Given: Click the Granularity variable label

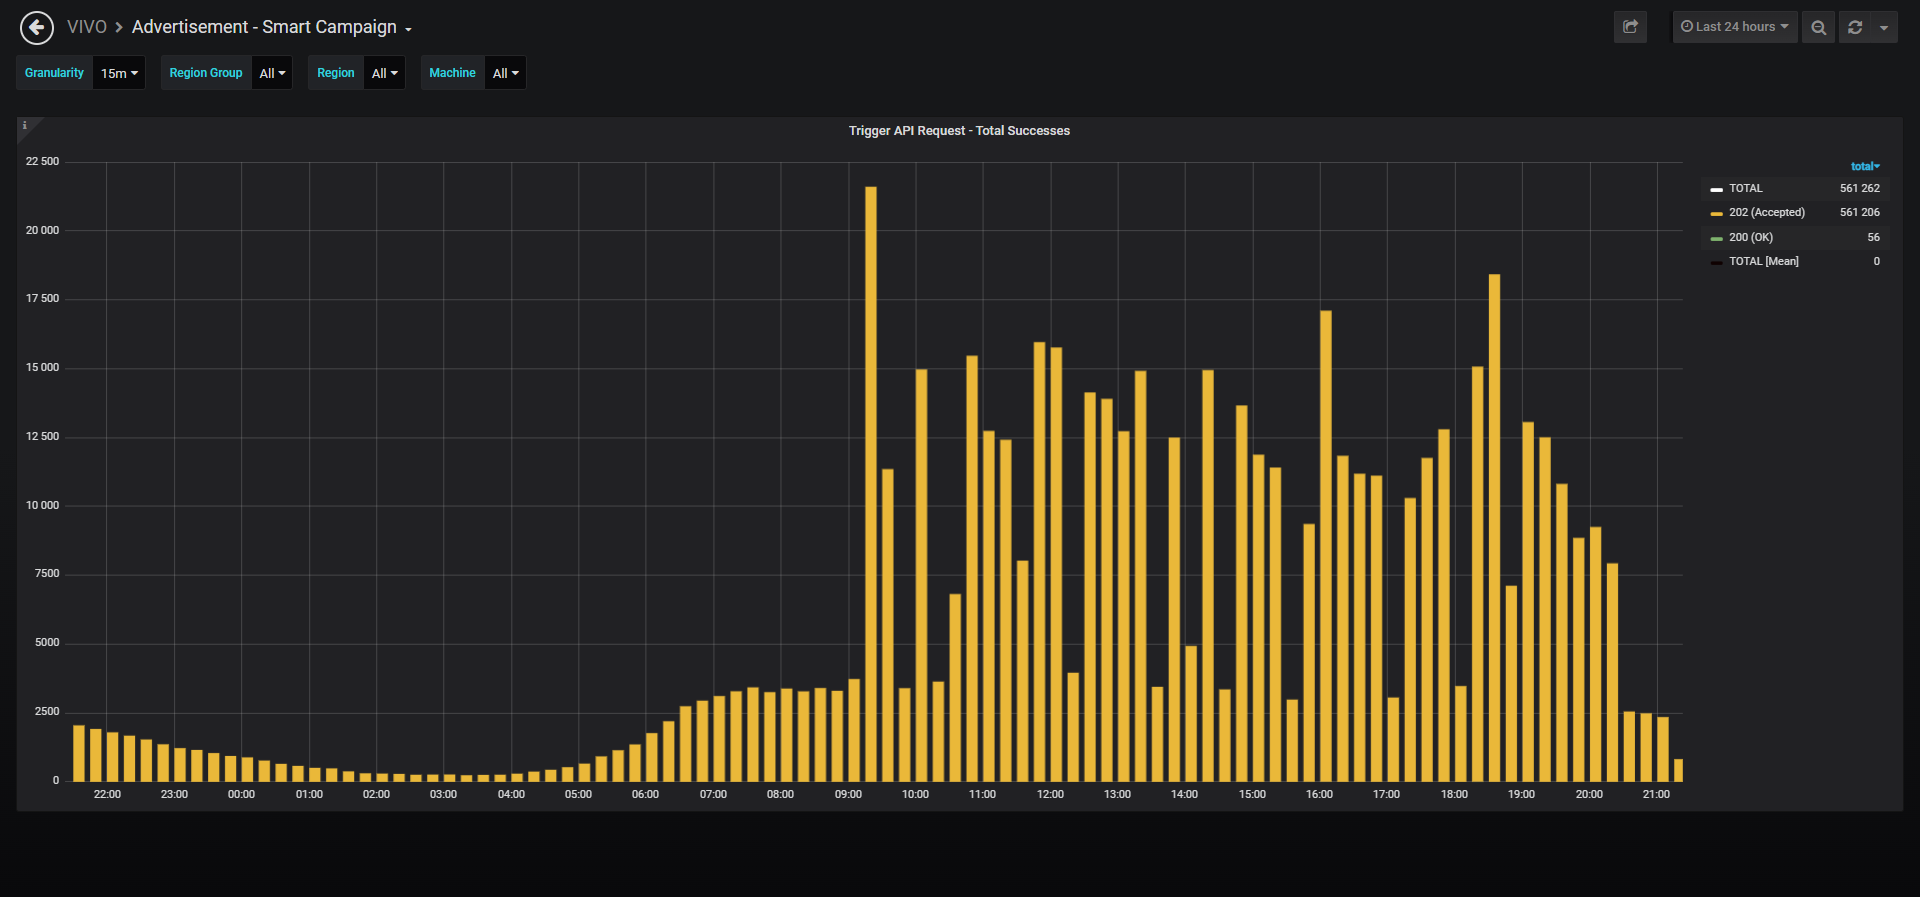Looking at the screenshot, I should point(54,73).
